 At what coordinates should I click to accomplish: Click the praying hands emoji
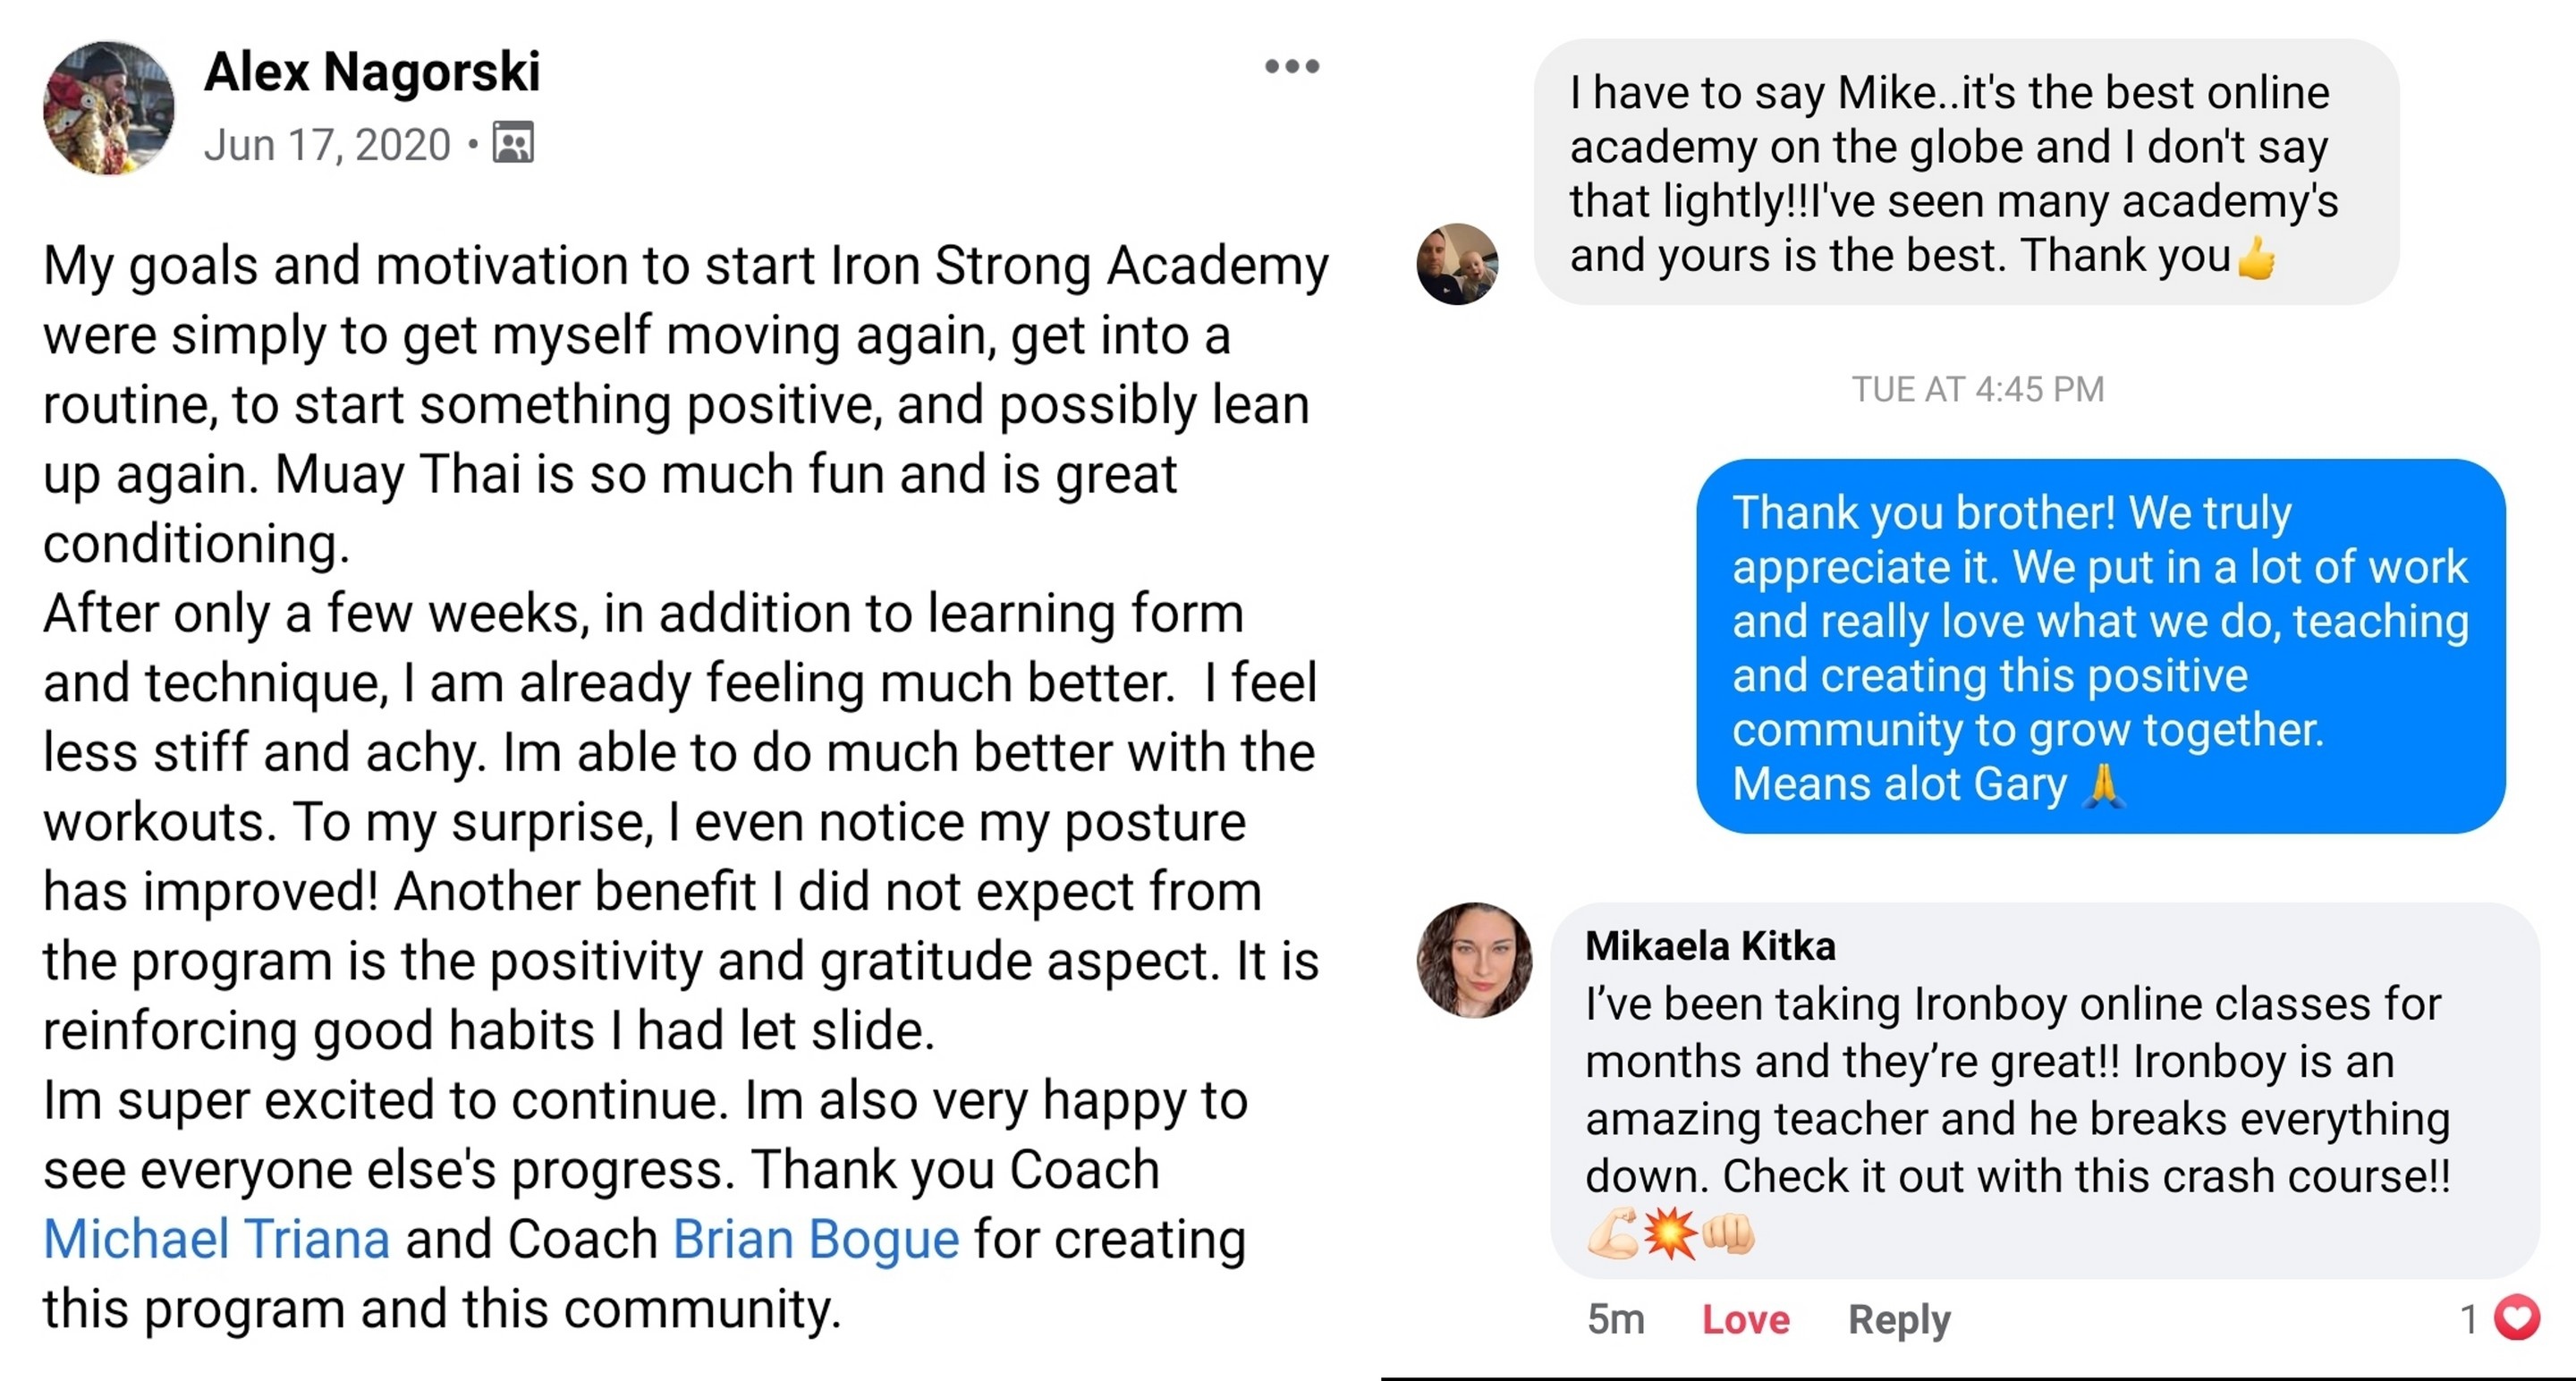(x=2104, y=785)
